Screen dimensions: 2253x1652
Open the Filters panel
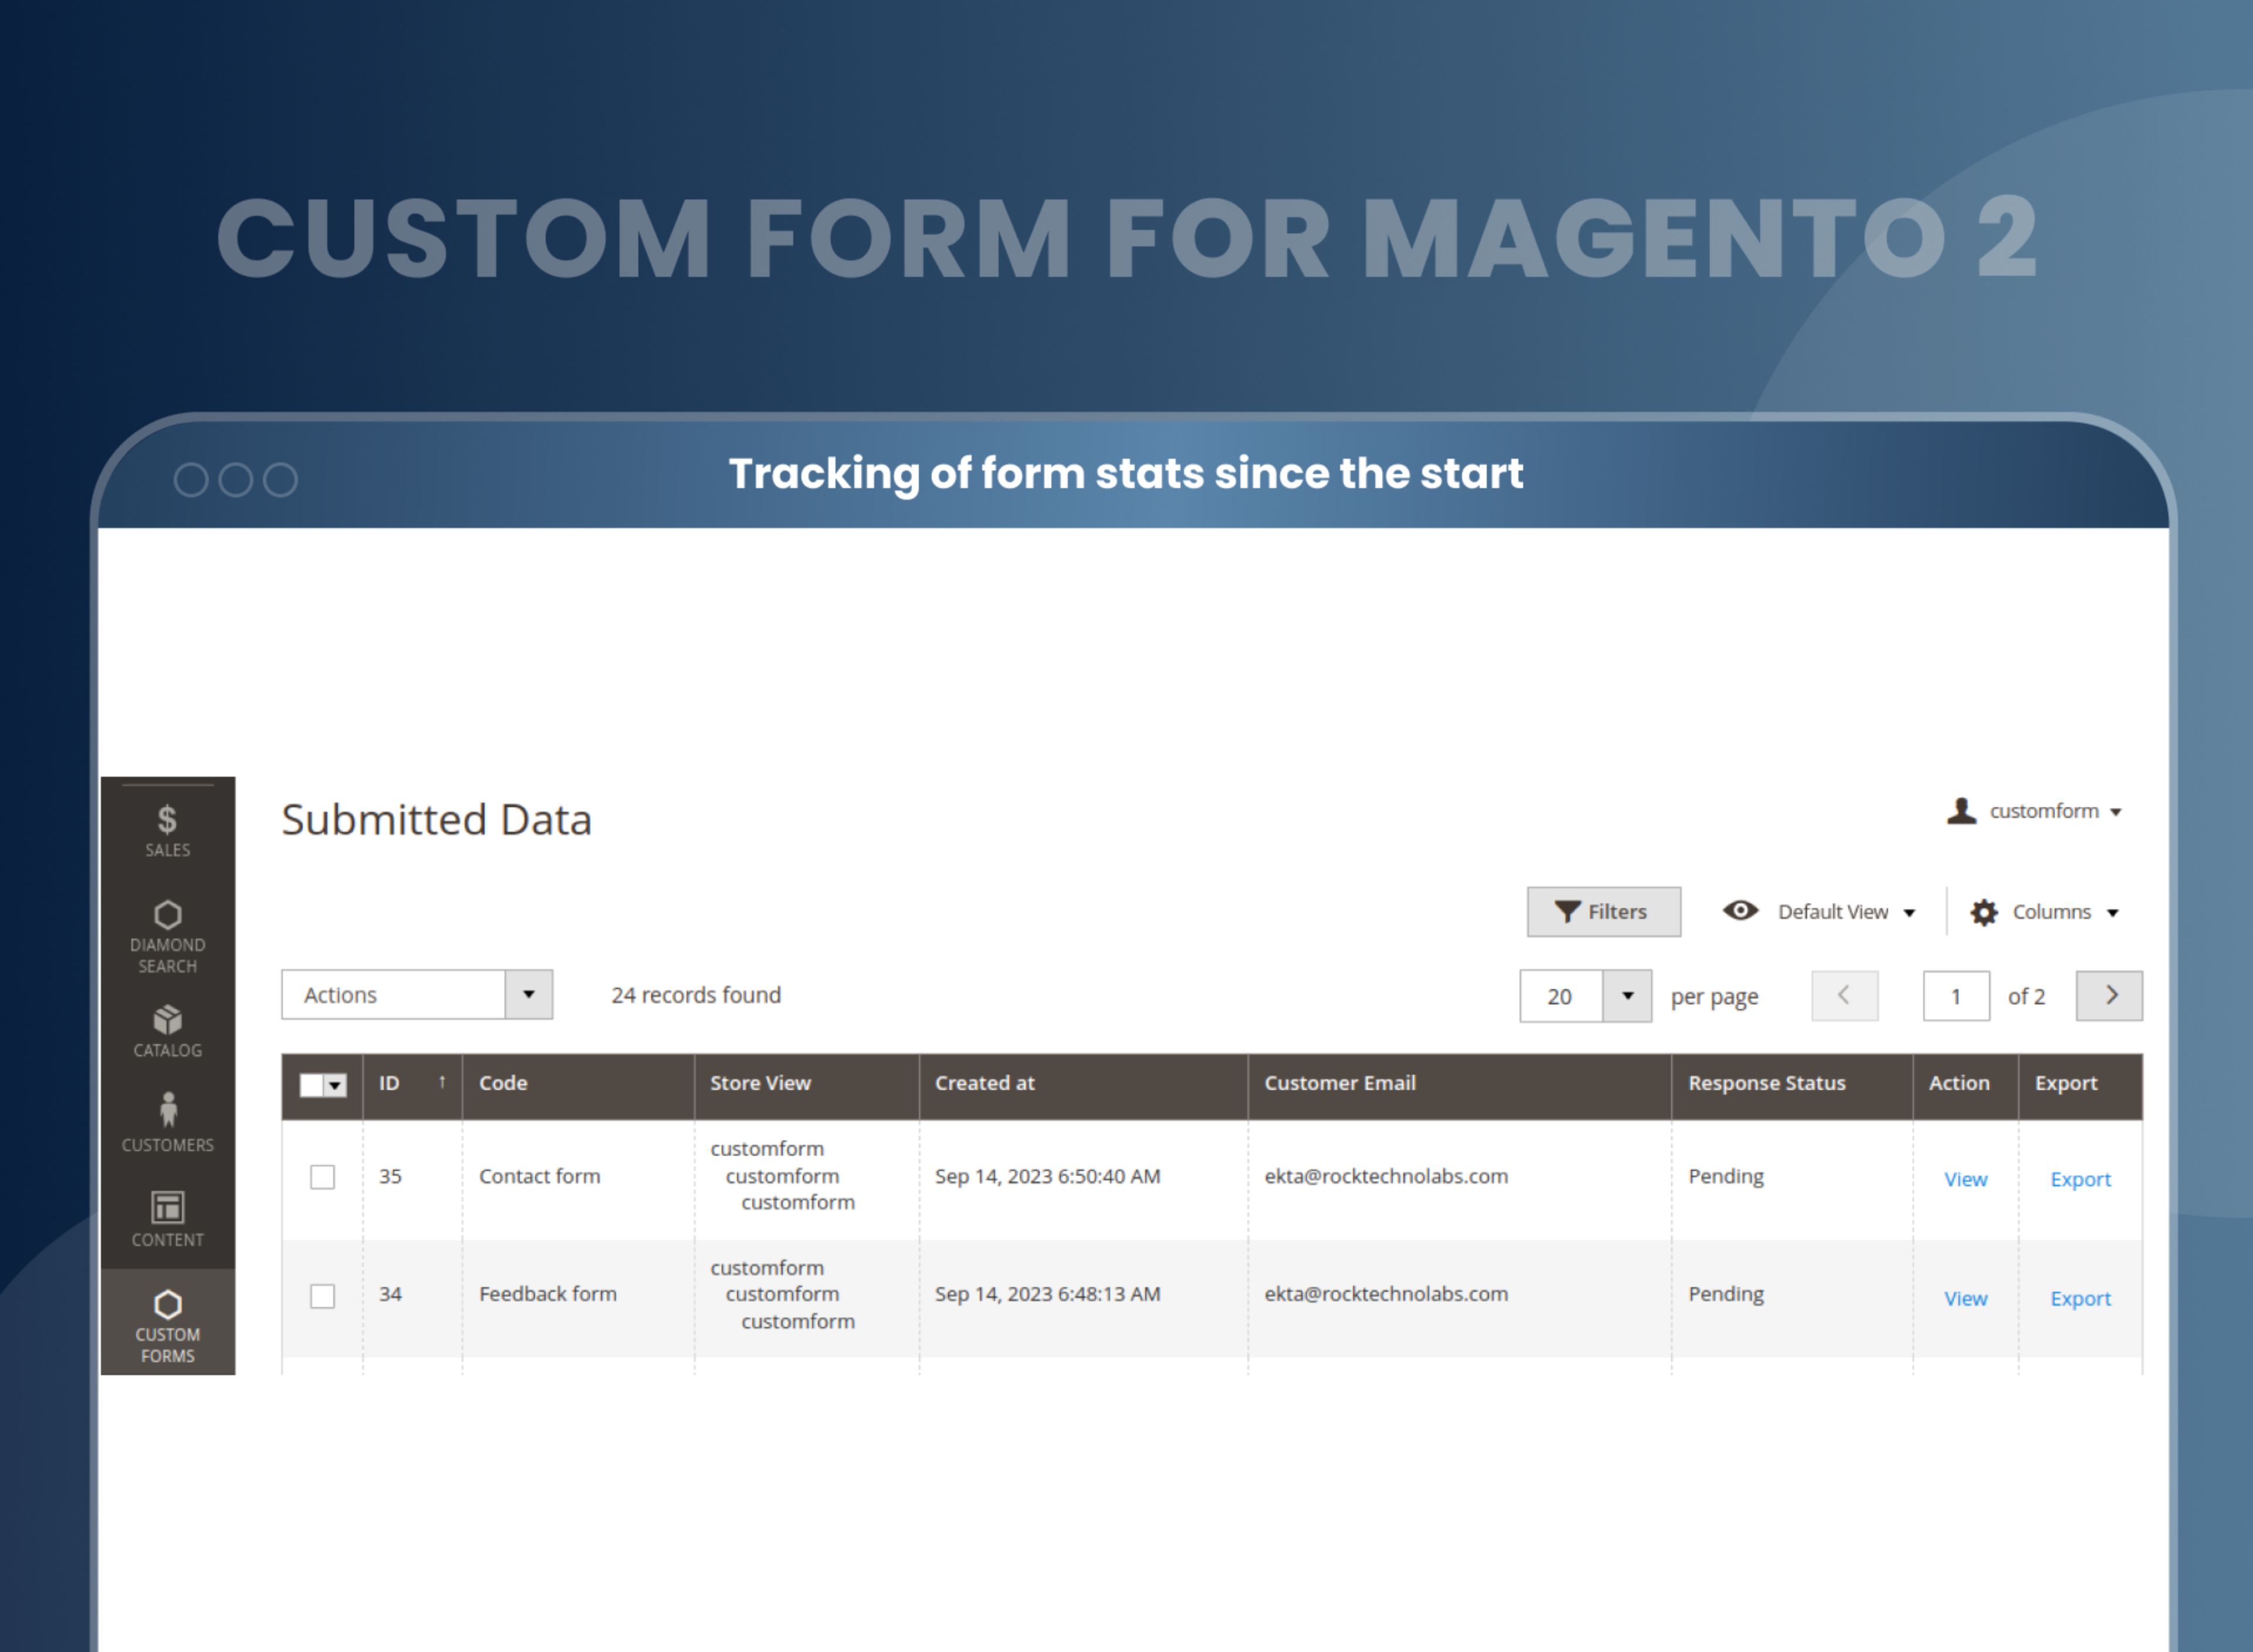coord(1603,911)
